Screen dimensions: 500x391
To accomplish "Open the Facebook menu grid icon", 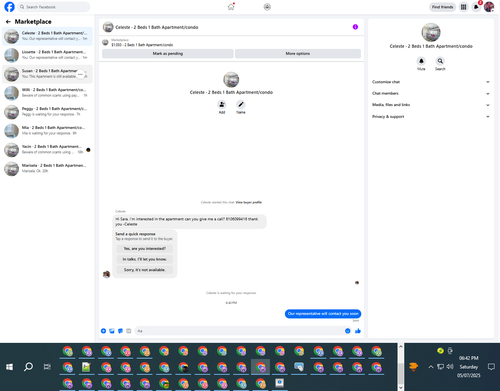I will [463, 7].
